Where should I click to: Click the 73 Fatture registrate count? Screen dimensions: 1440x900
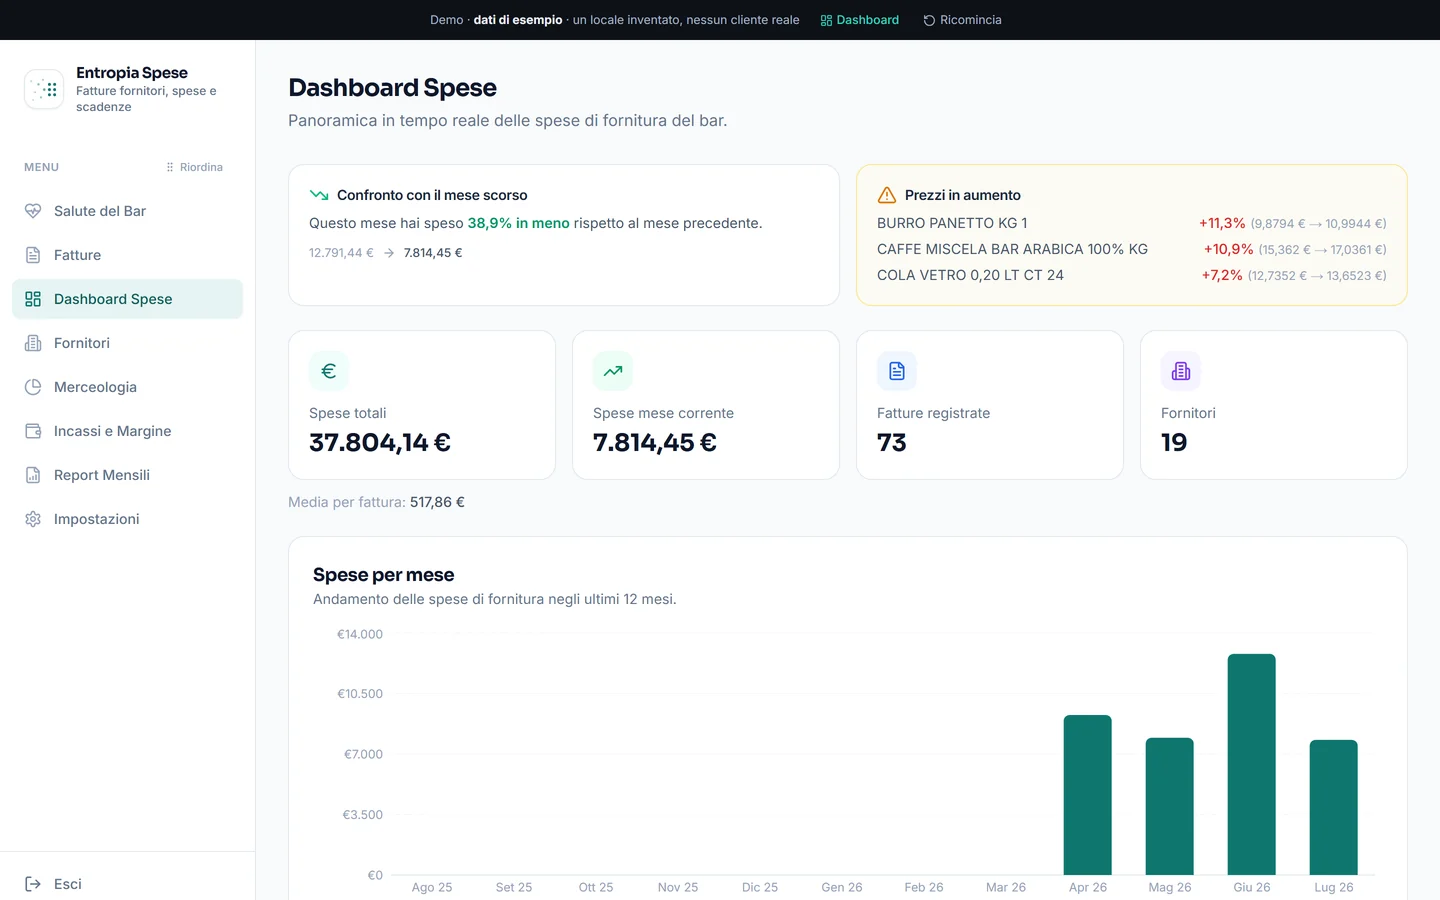tap(892, 442)
